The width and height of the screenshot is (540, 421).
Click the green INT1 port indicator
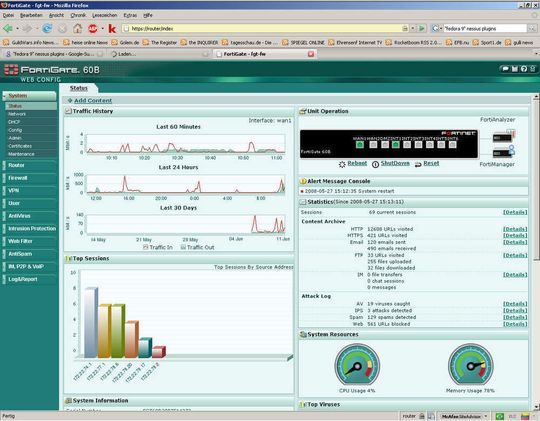tap(396, 144)
